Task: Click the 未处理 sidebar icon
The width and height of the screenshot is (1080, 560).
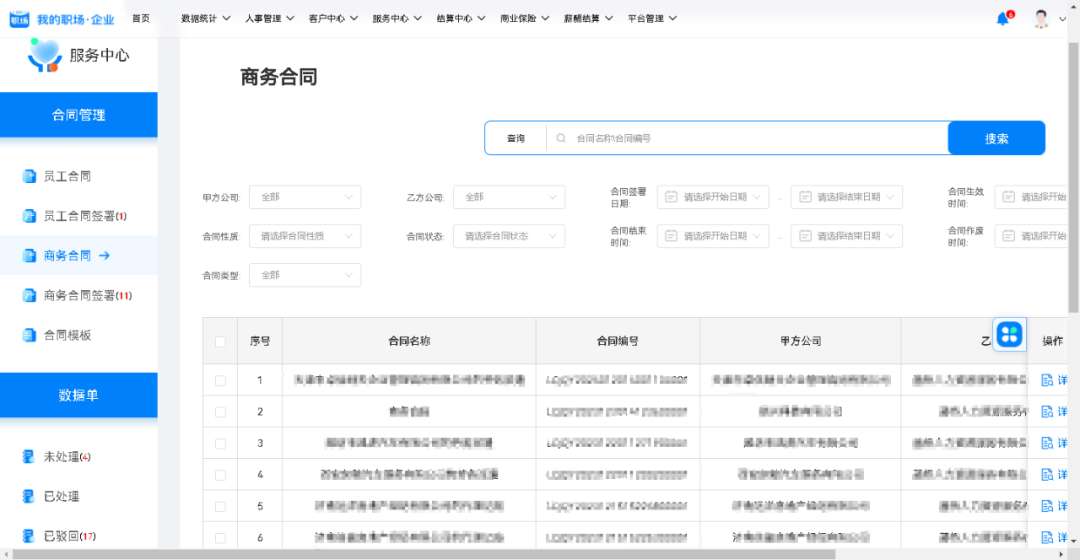Action: [29, 457]
